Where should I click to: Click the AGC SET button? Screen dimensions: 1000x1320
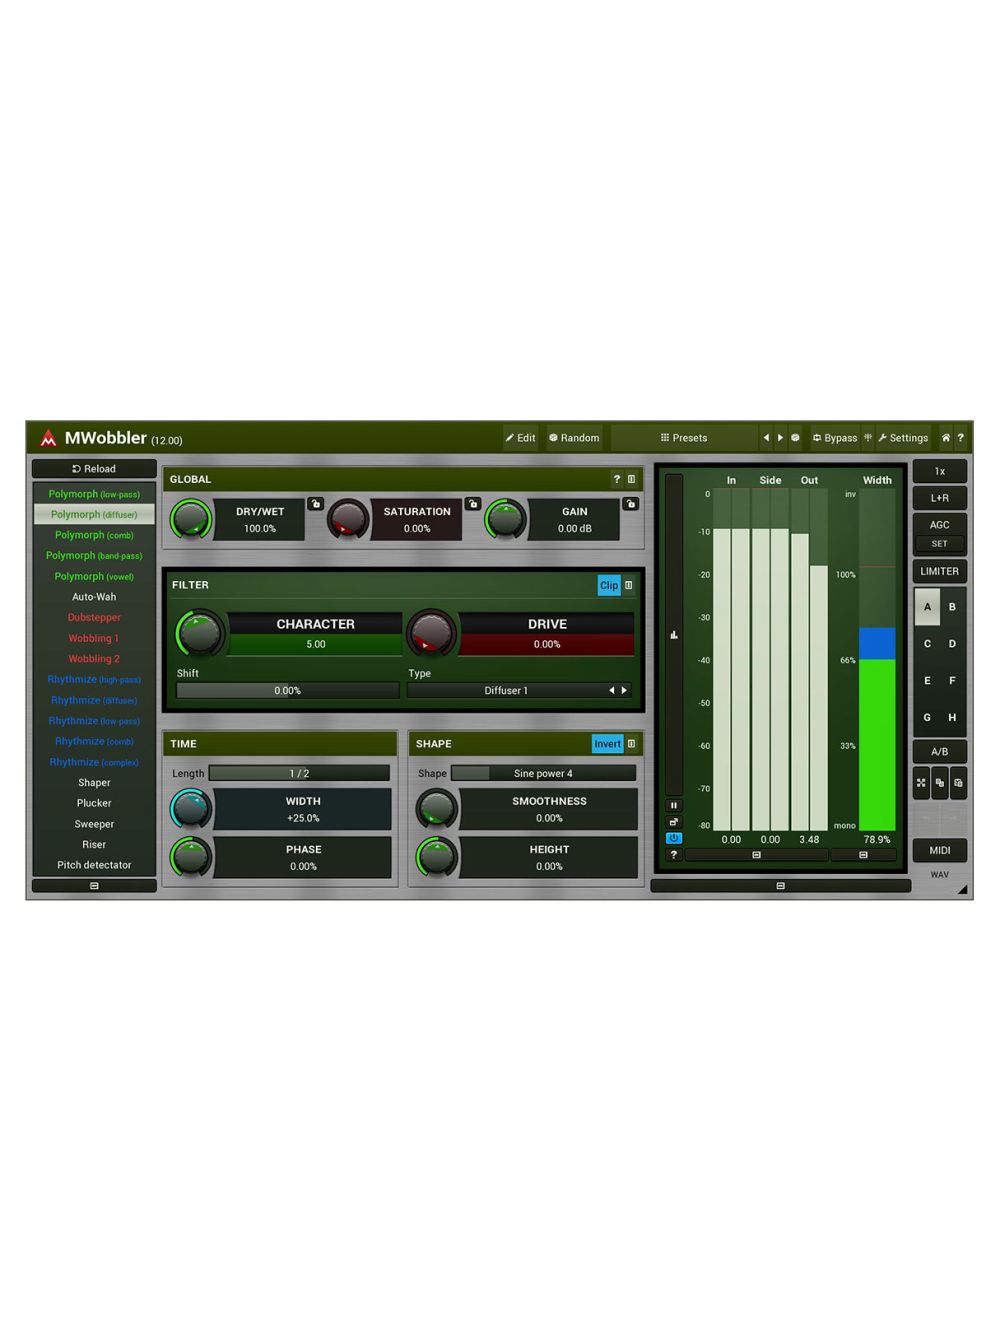coord(939,543)
